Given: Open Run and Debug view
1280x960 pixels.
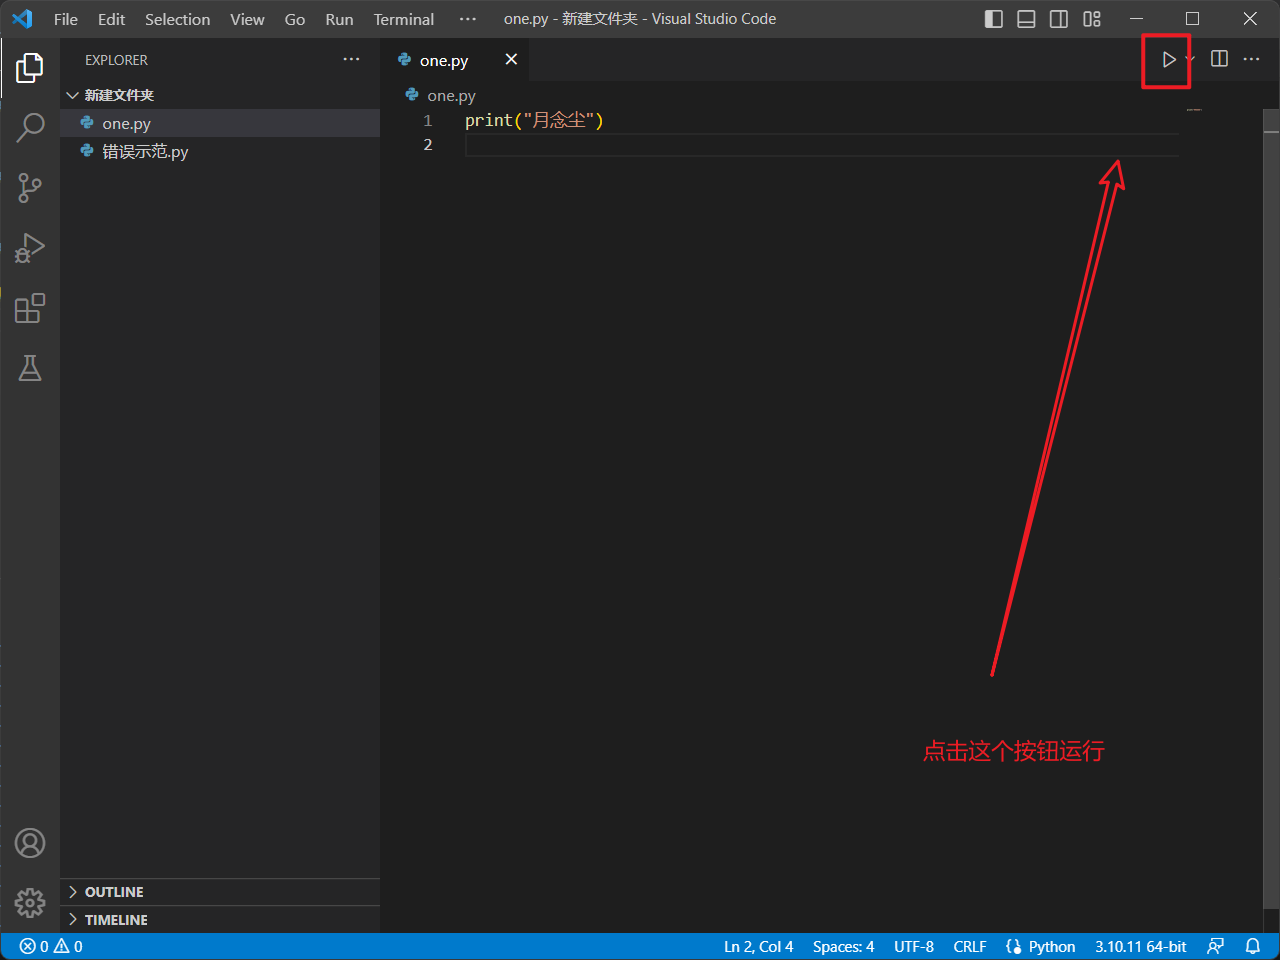Looking at the screenshot, I should coord(30,248).
